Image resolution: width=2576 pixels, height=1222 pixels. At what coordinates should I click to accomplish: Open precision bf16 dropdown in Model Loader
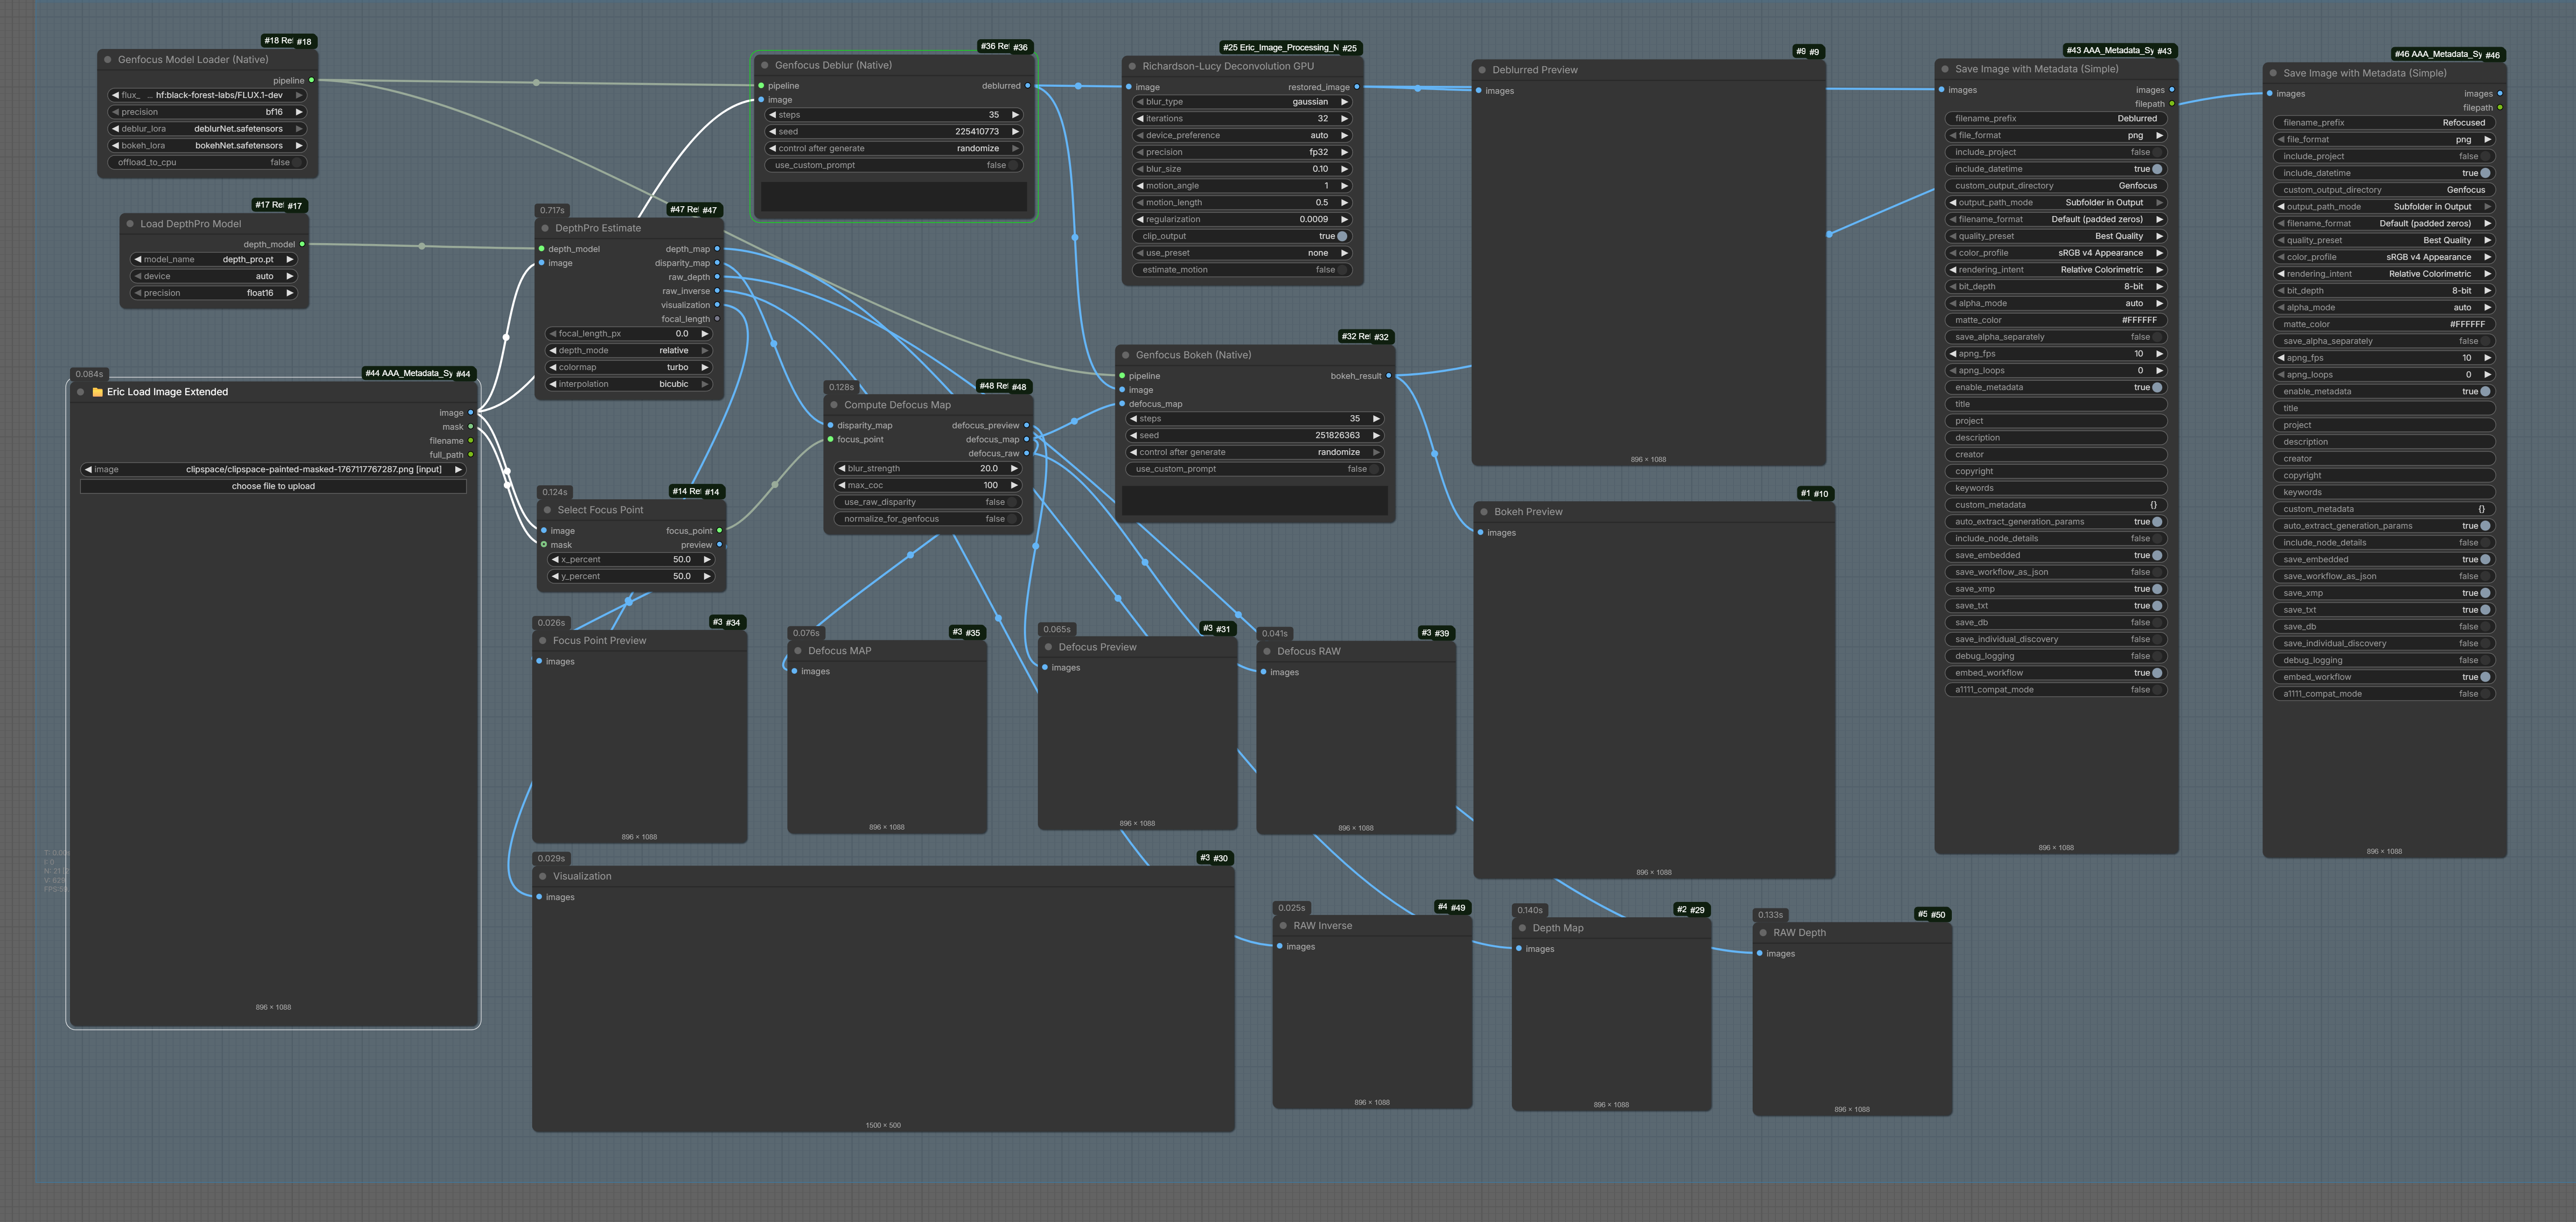coord(208,112)
